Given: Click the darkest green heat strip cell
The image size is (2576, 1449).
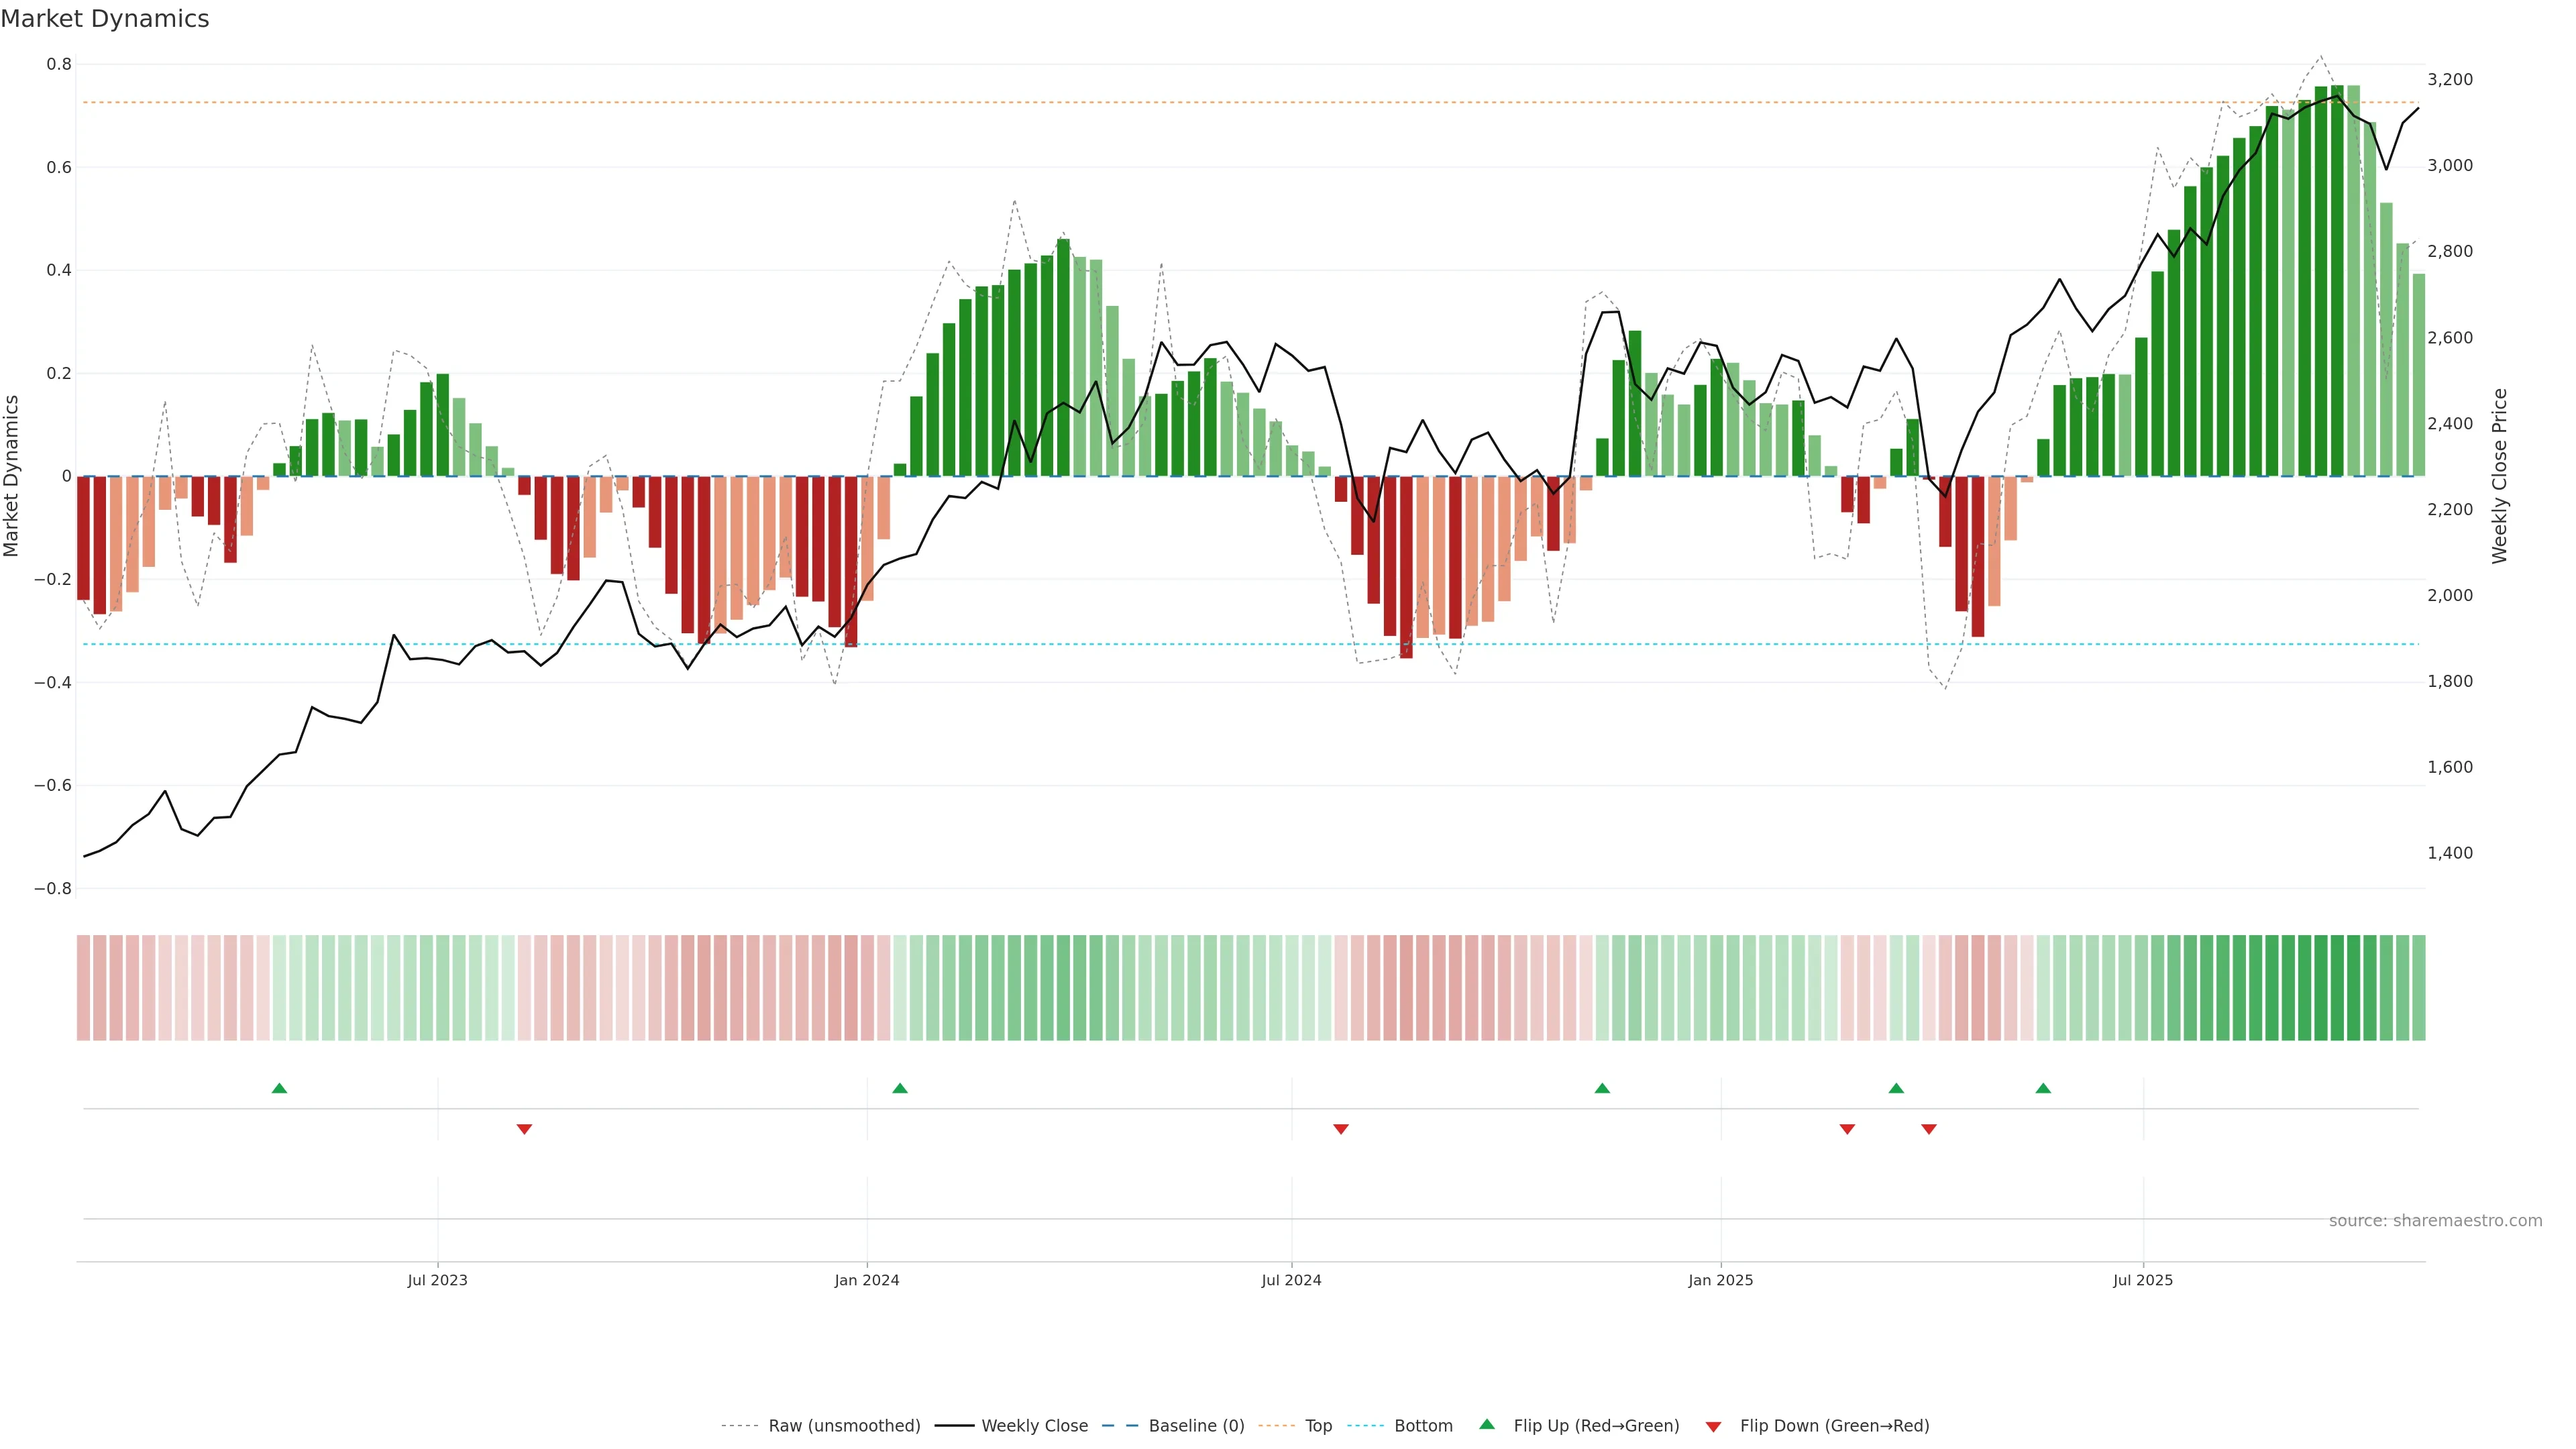Looking at the screenshot, I should click(2337, 988).
